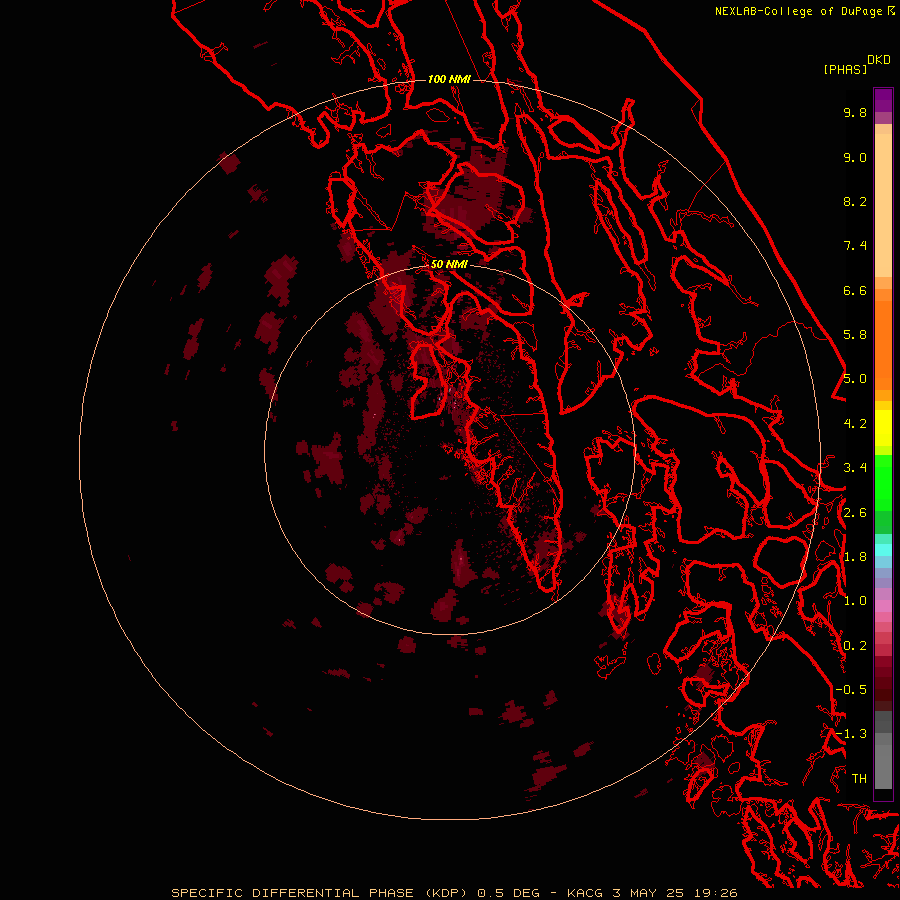Click the 50 NMI range ring label
This screenshot has height=900, width=900.
tap(449, 264)
